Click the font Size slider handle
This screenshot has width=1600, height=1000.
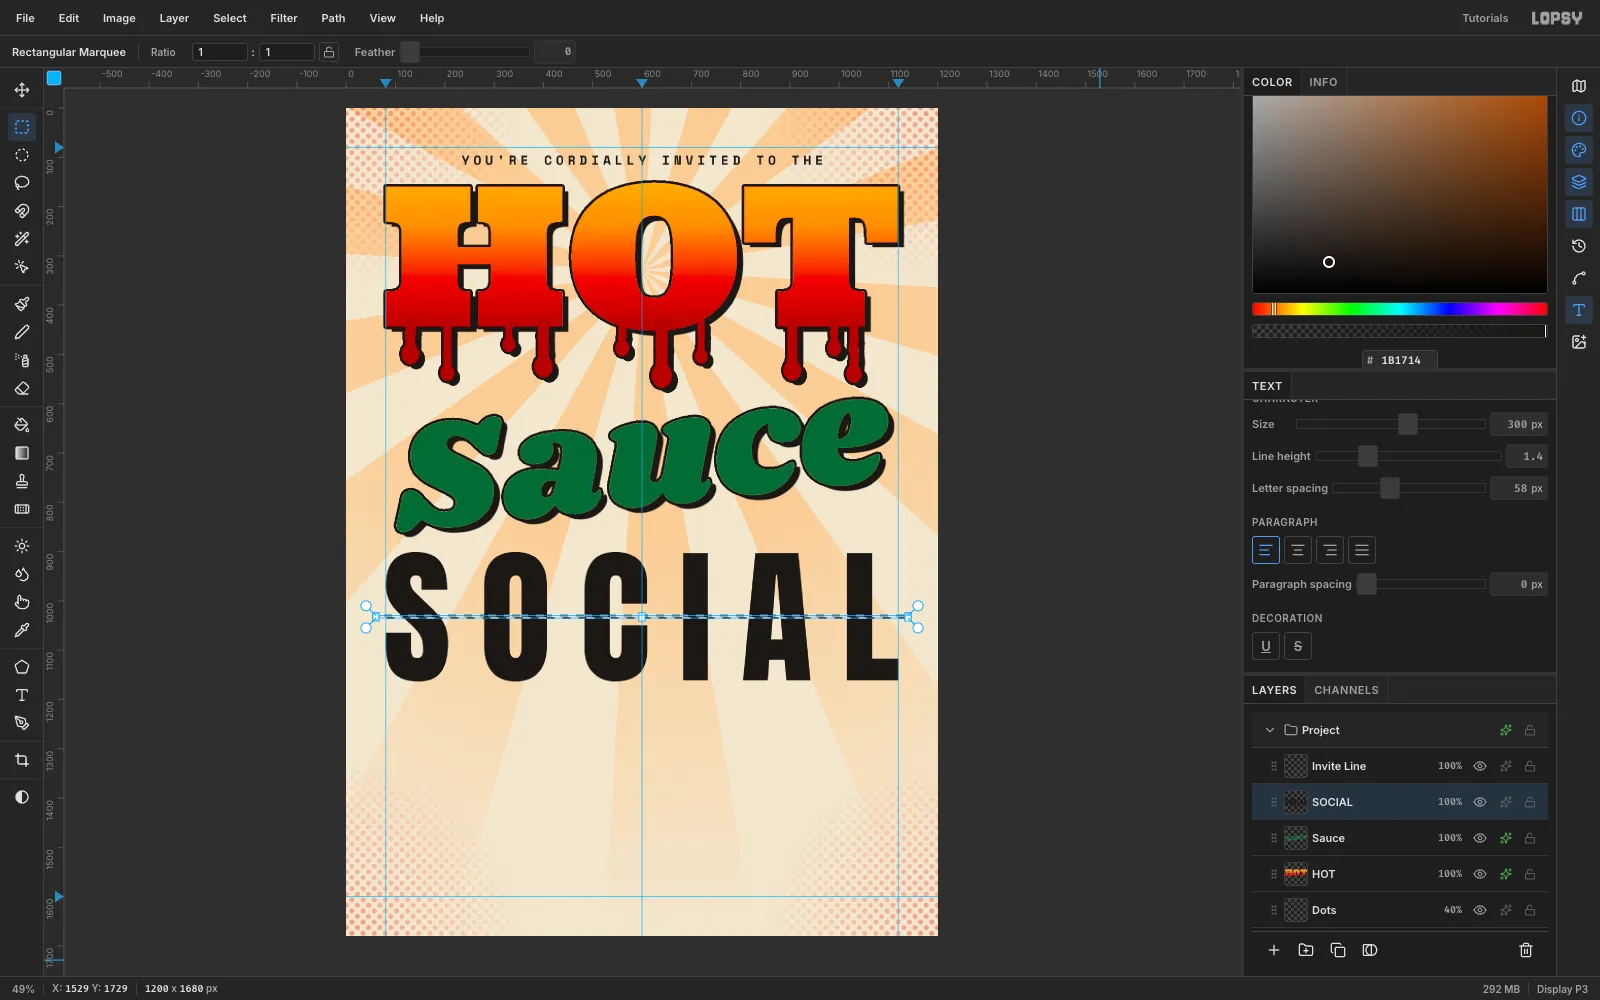click(x=1408, y=424)
